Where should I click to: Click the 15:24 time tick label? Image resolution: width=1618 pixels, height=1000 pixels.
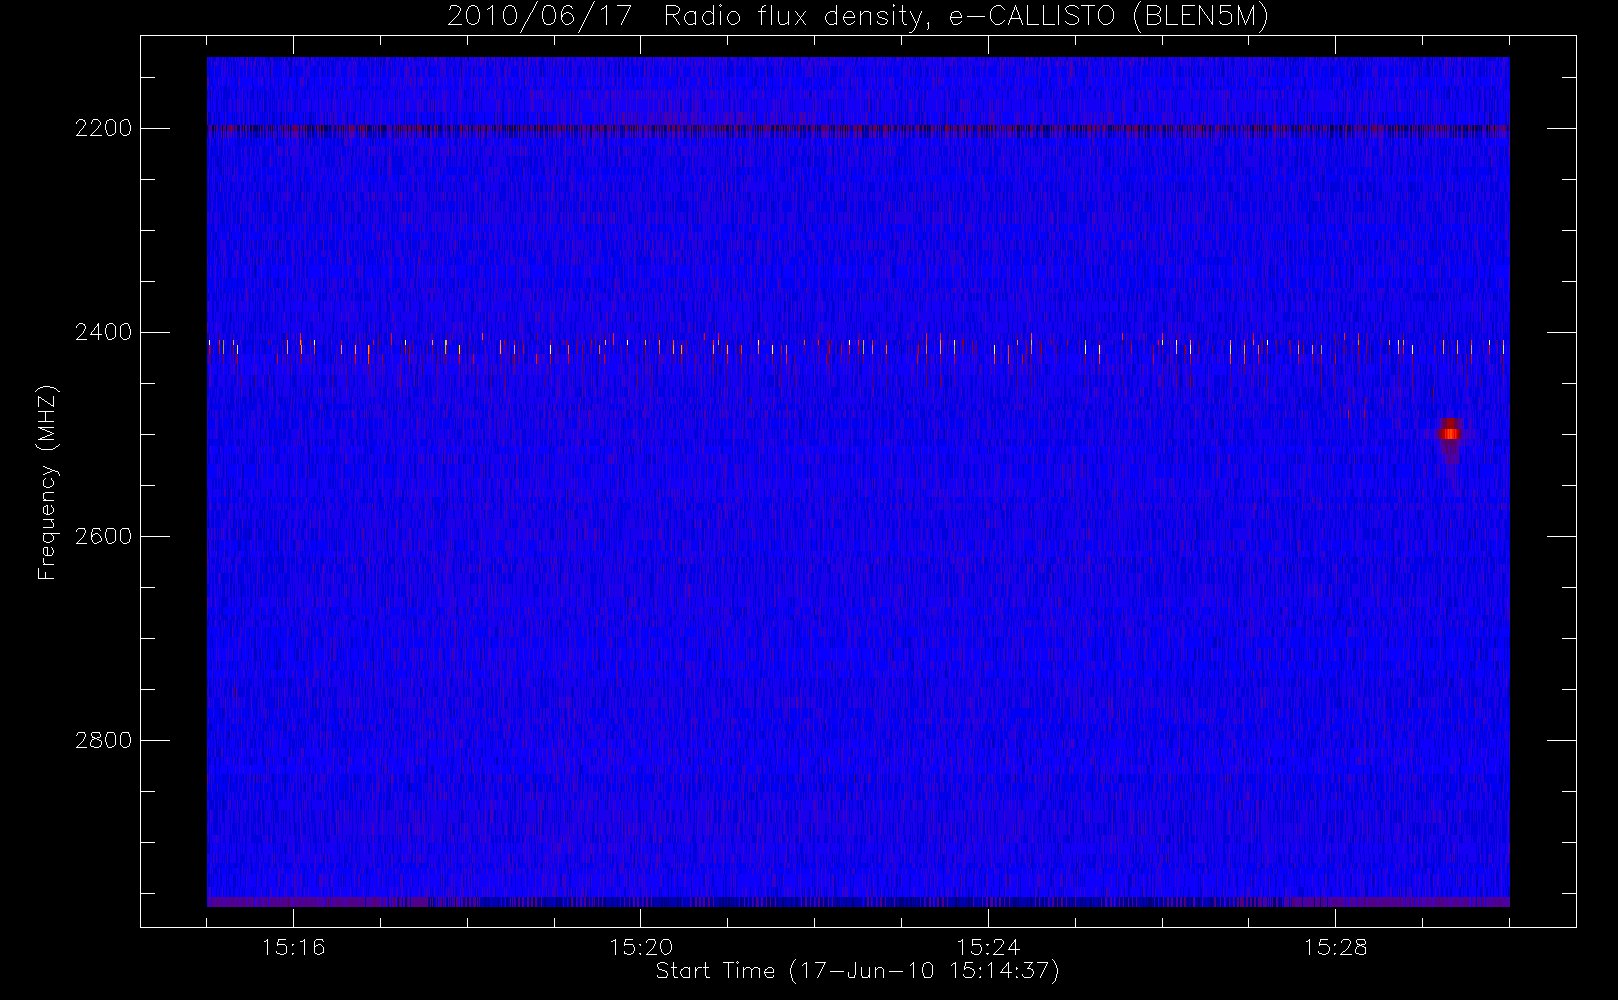tap(988, 947)
